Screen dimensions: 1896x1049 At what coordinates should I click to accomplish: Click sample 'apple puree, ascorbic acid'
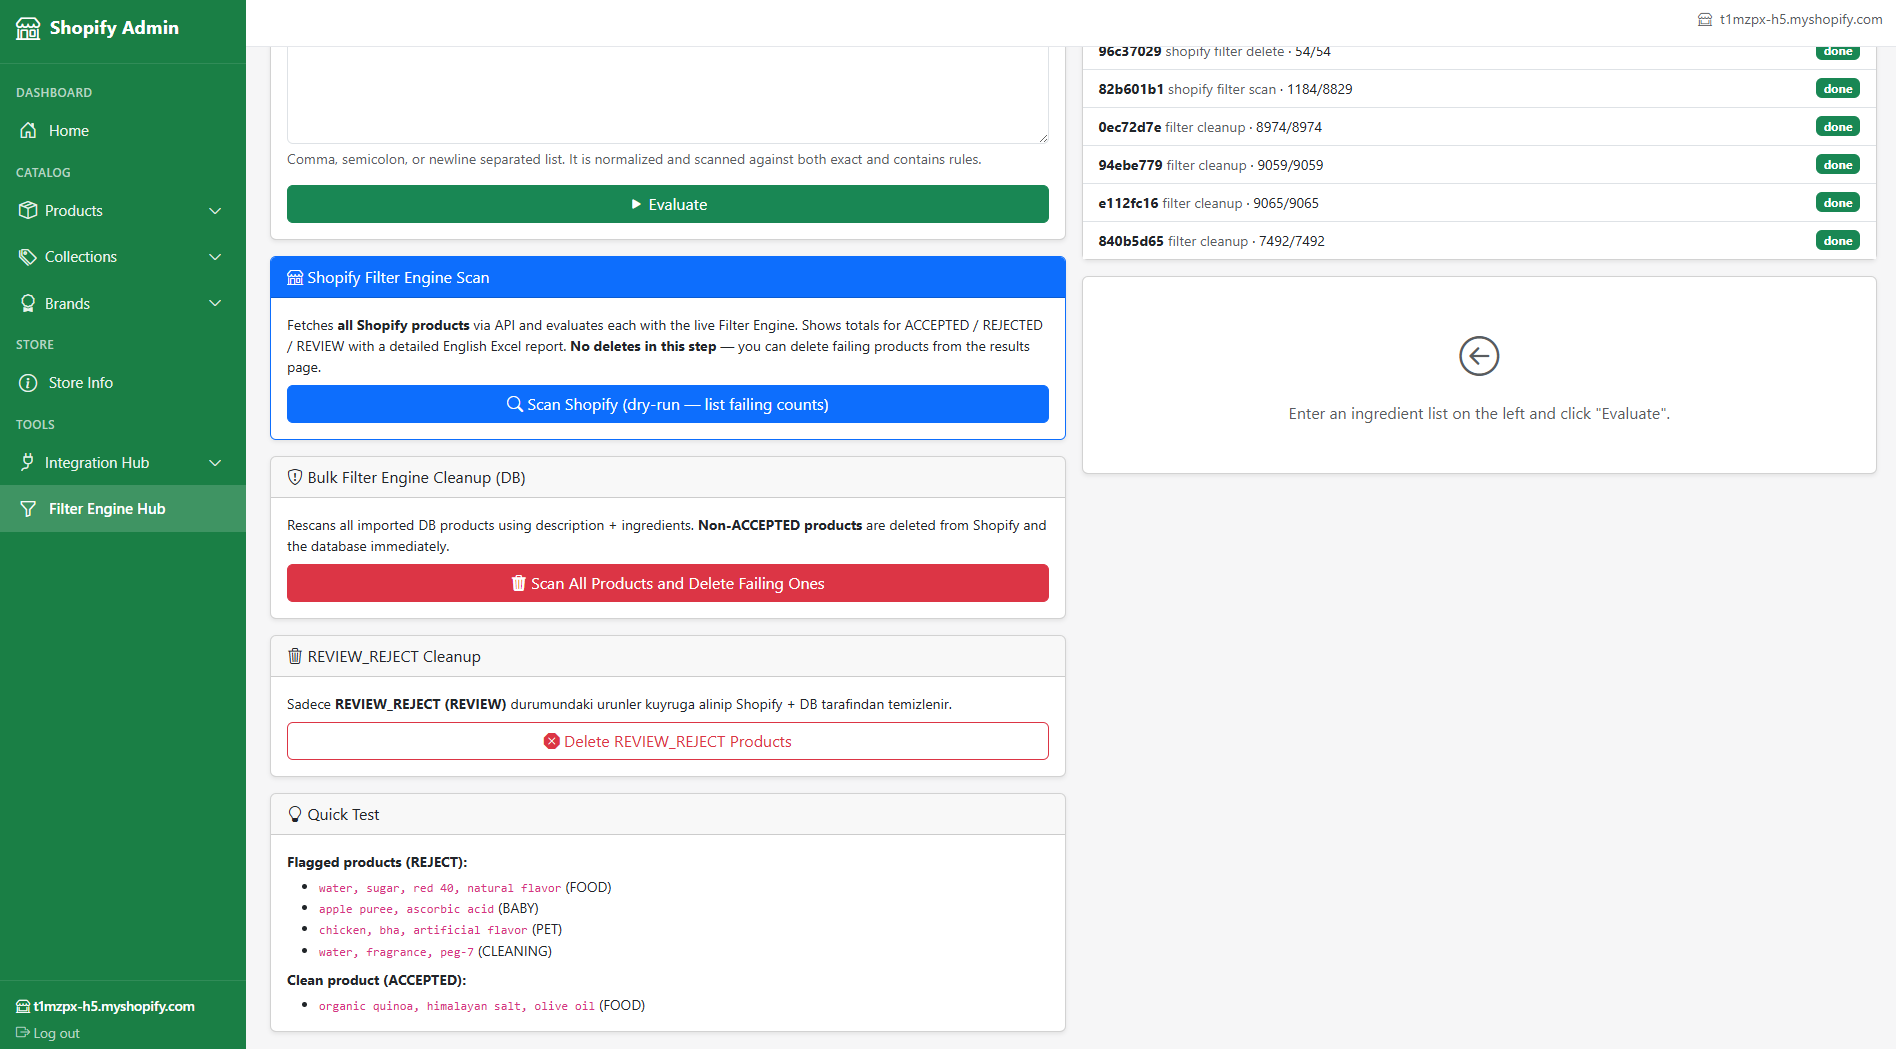pos(406,909)
